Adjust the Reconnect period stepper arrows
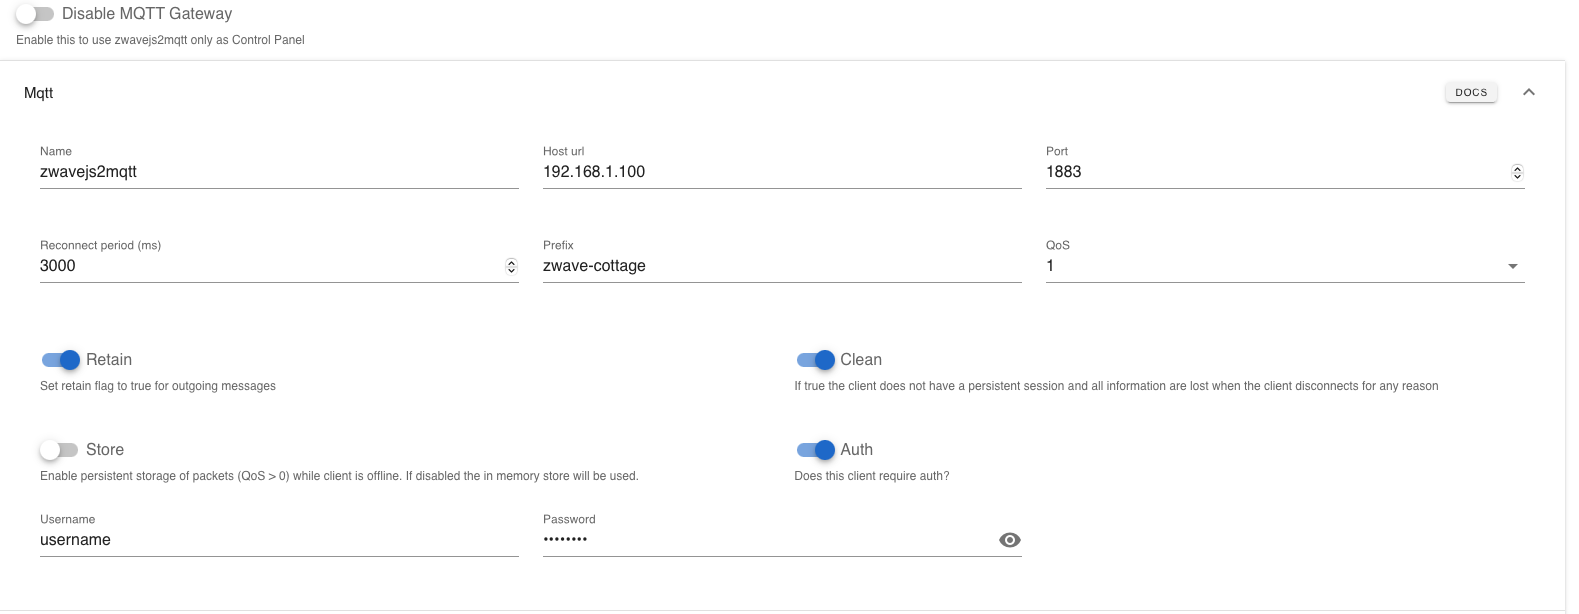 pos(511,266)
